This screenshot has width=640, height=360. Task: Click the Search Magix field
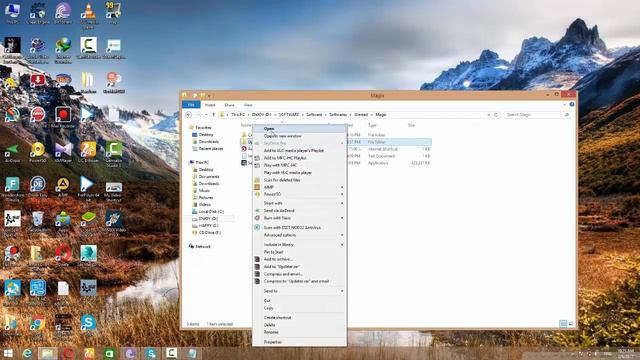click(537, 115)
